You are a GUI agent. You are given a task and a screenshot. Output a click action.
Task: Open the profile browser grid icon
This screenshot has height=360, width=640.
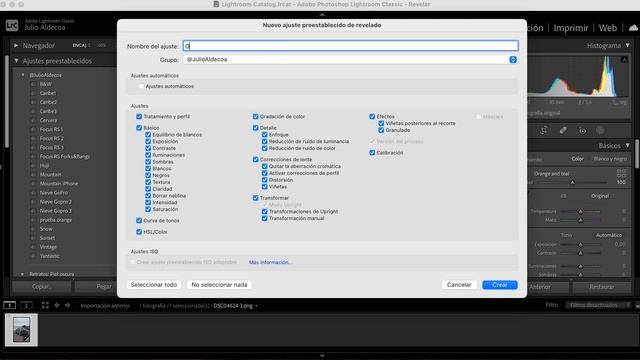(x=621, y=173)
